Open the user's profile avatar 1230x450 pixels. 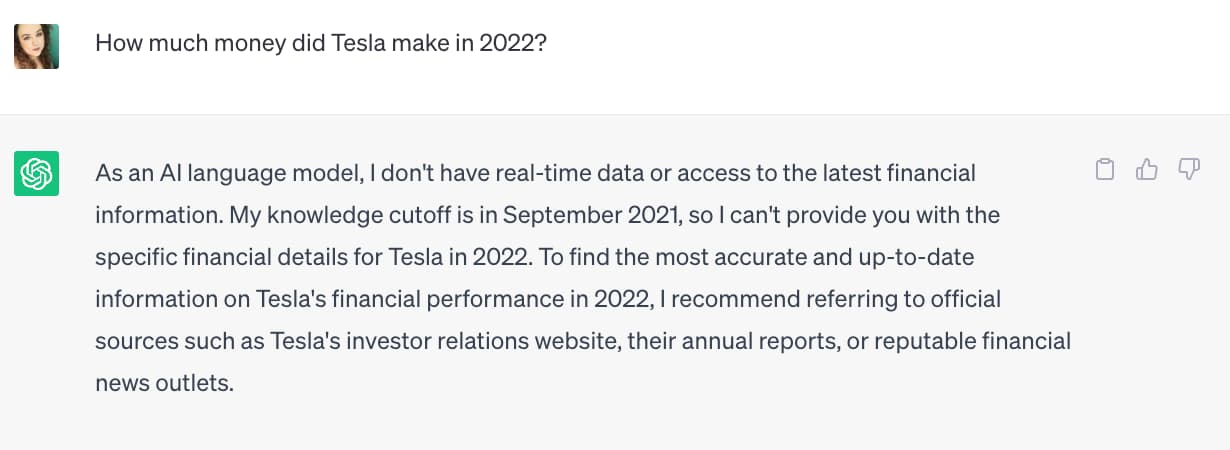pyautogui.click(x=36, y=46)
